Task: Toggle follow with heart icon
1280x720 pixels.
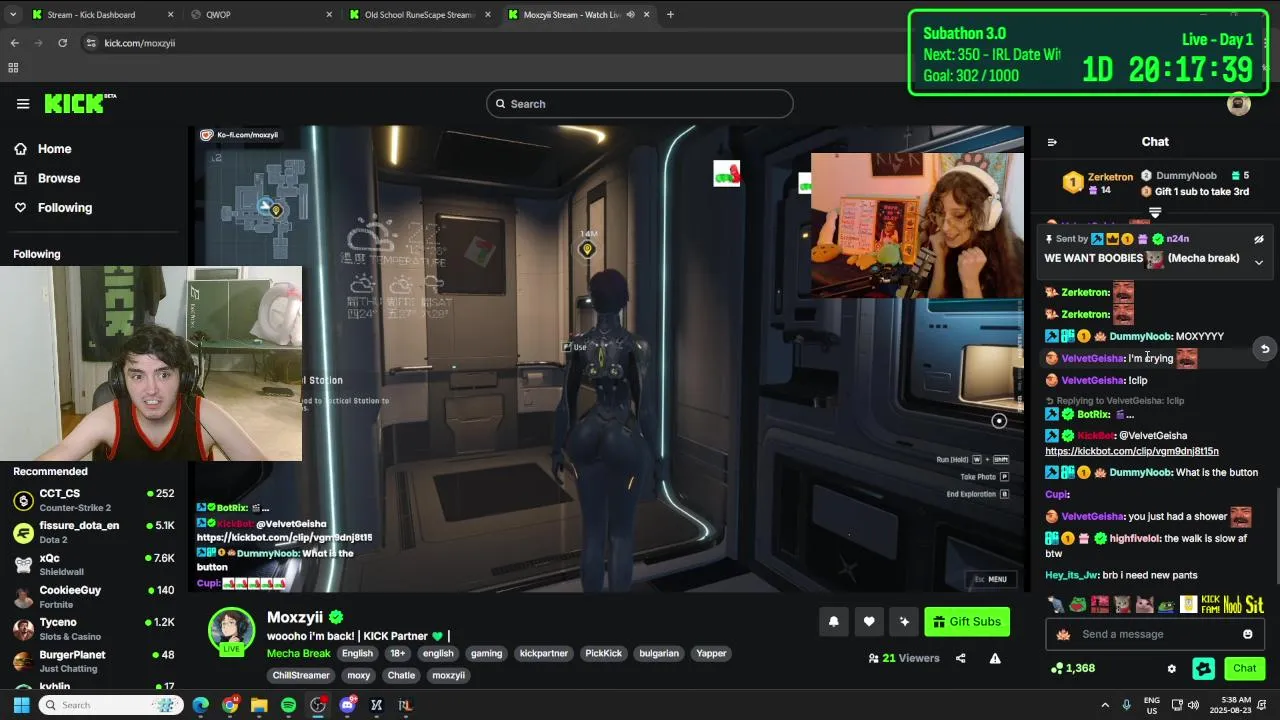Action: (x=869, y=622)
